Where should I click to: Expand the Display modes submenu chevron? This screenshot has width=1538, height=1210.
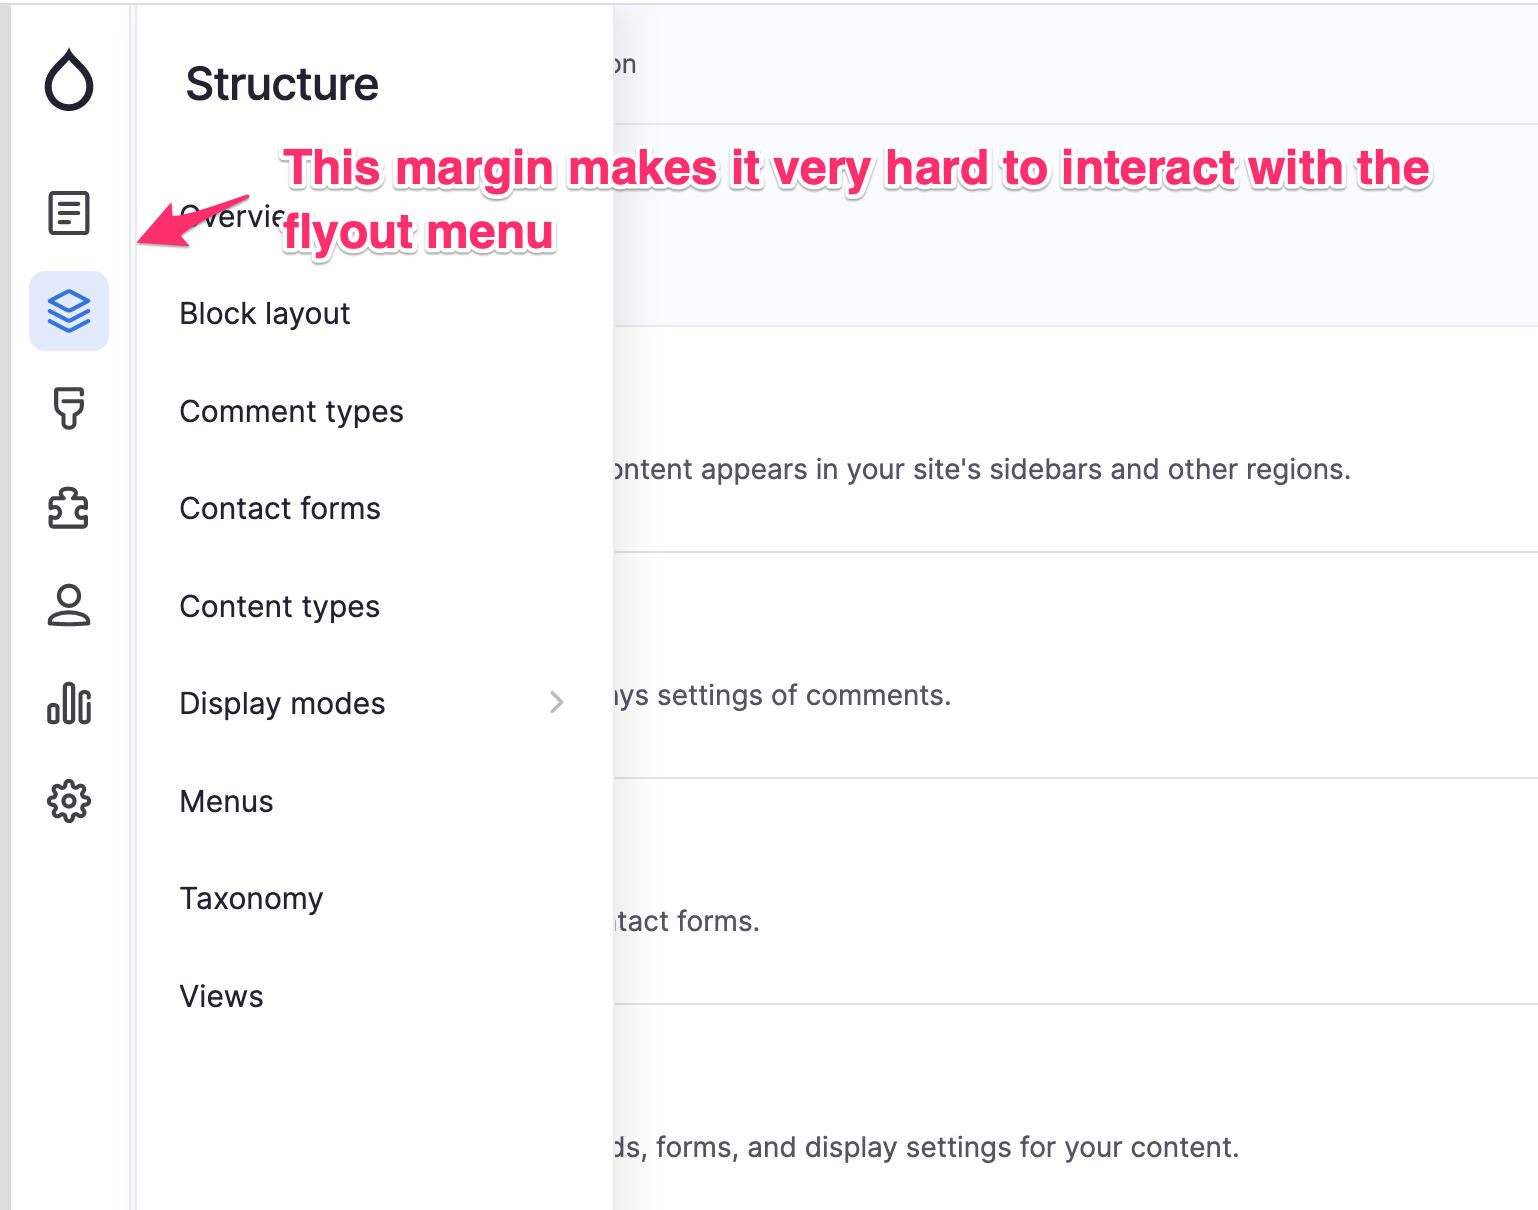click(557, 703)
